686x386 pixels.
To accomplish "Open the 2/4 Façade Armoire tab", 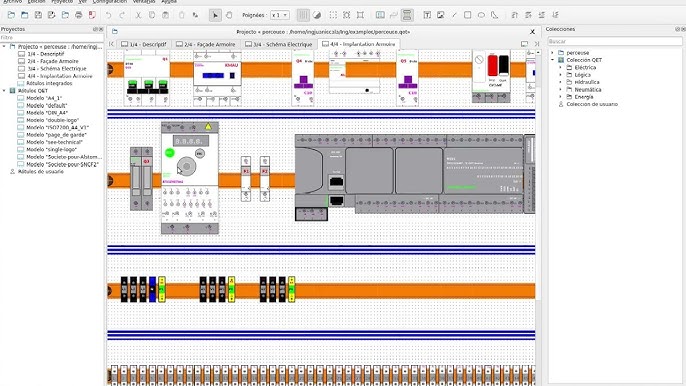I will pos(206,44).
